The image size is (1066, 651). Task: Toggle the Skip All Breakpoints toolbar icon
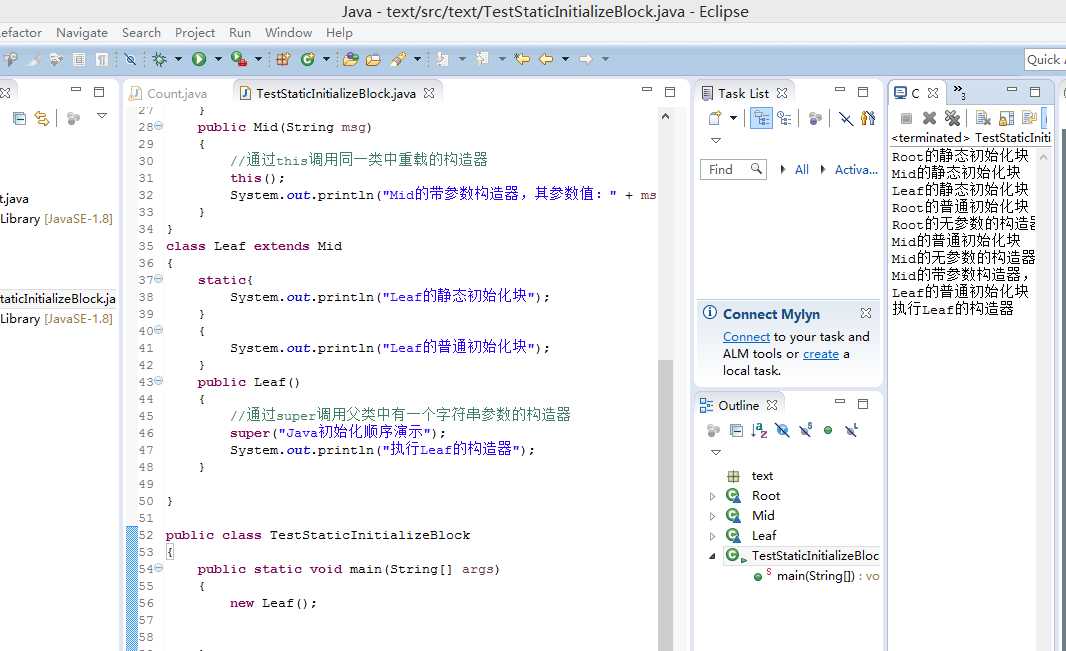point(131,59)
